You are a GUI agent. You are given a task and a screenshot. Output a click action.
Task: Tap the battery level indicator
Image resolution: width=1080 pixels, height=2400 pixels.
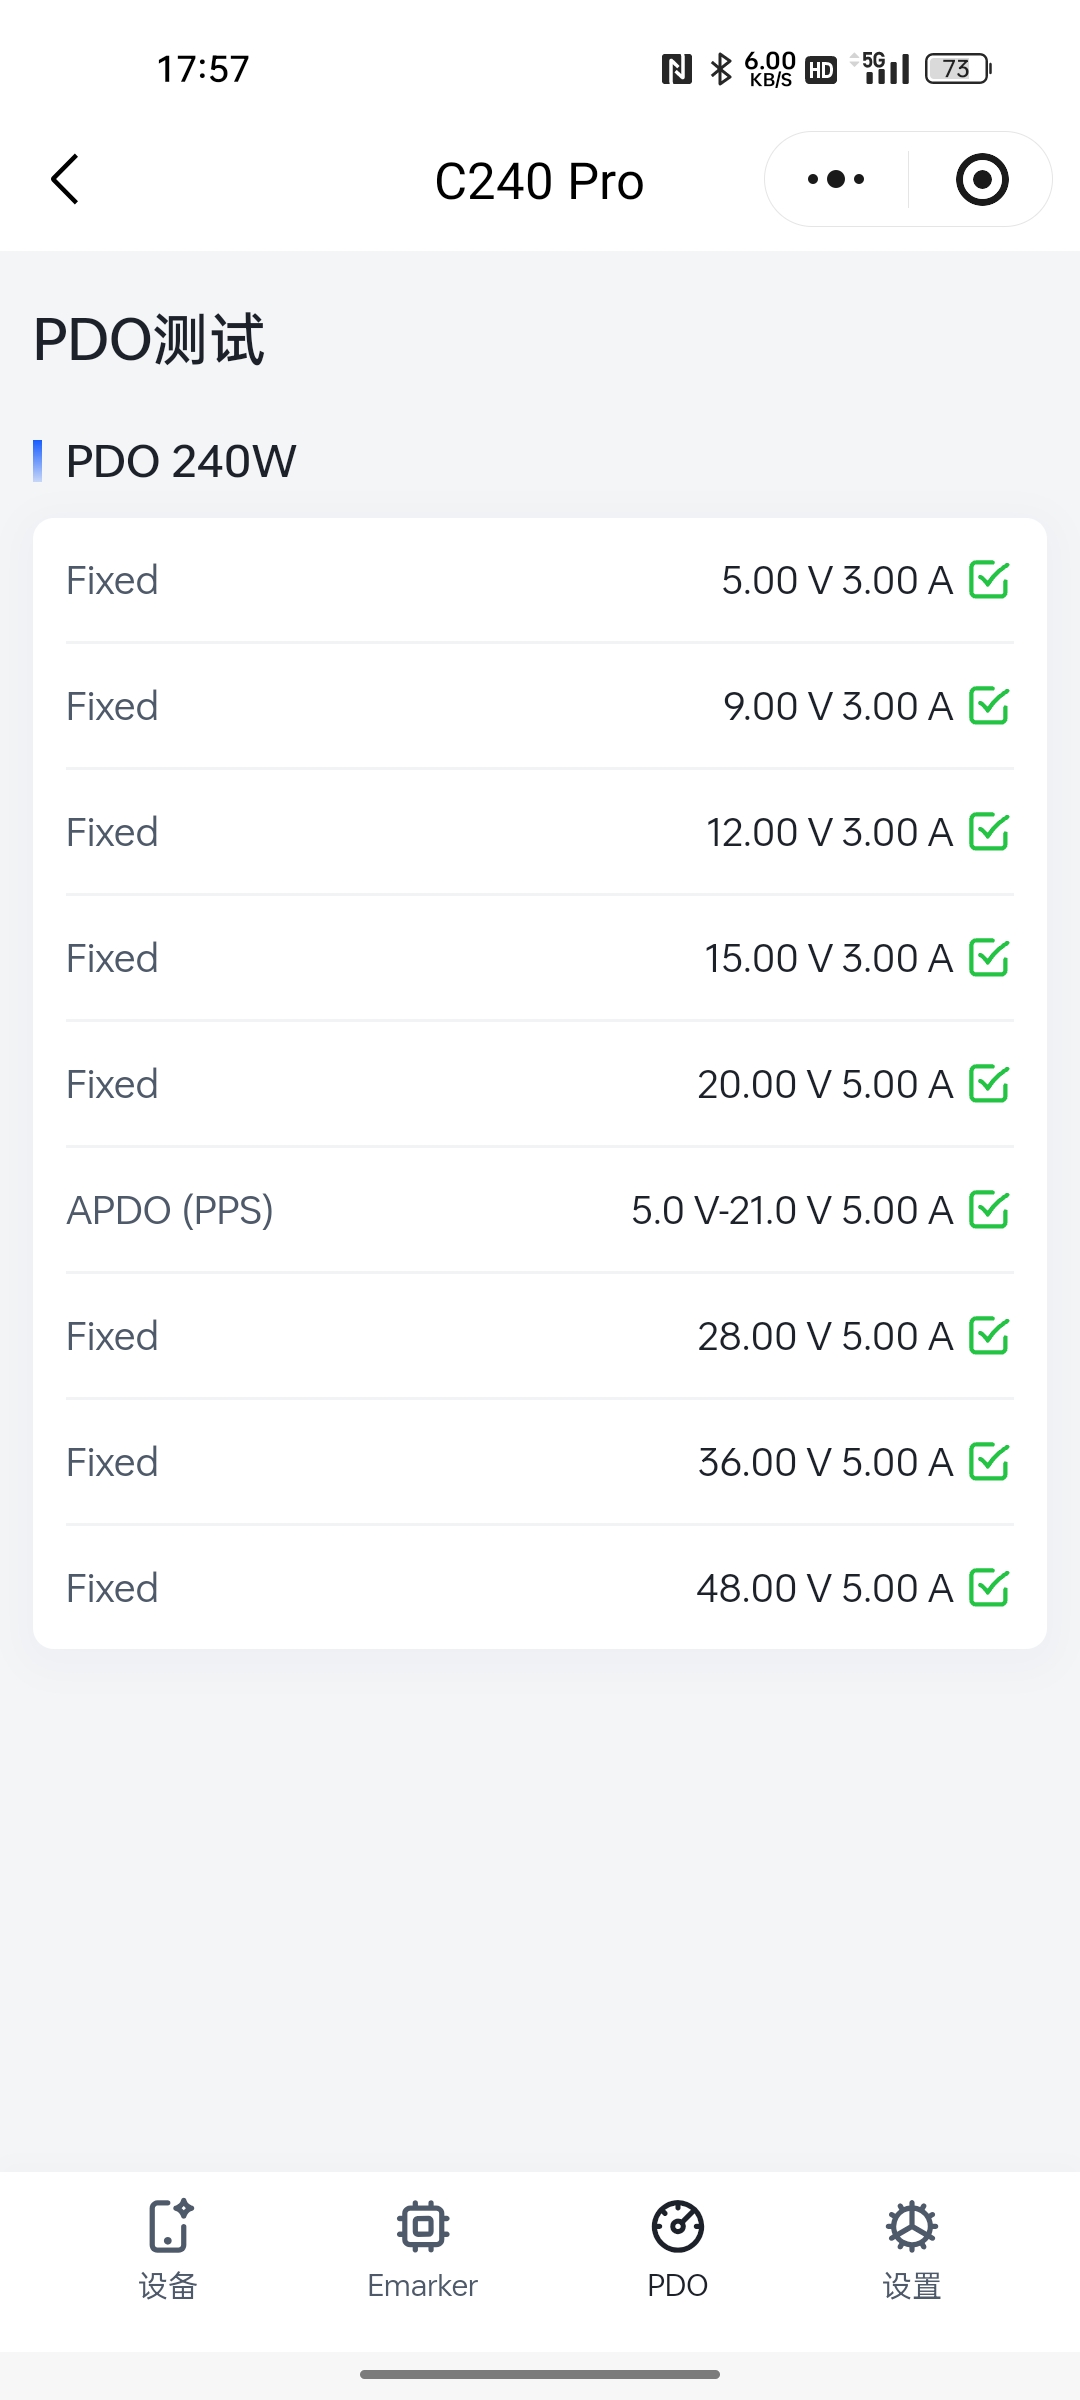click(x=957, y=69)
